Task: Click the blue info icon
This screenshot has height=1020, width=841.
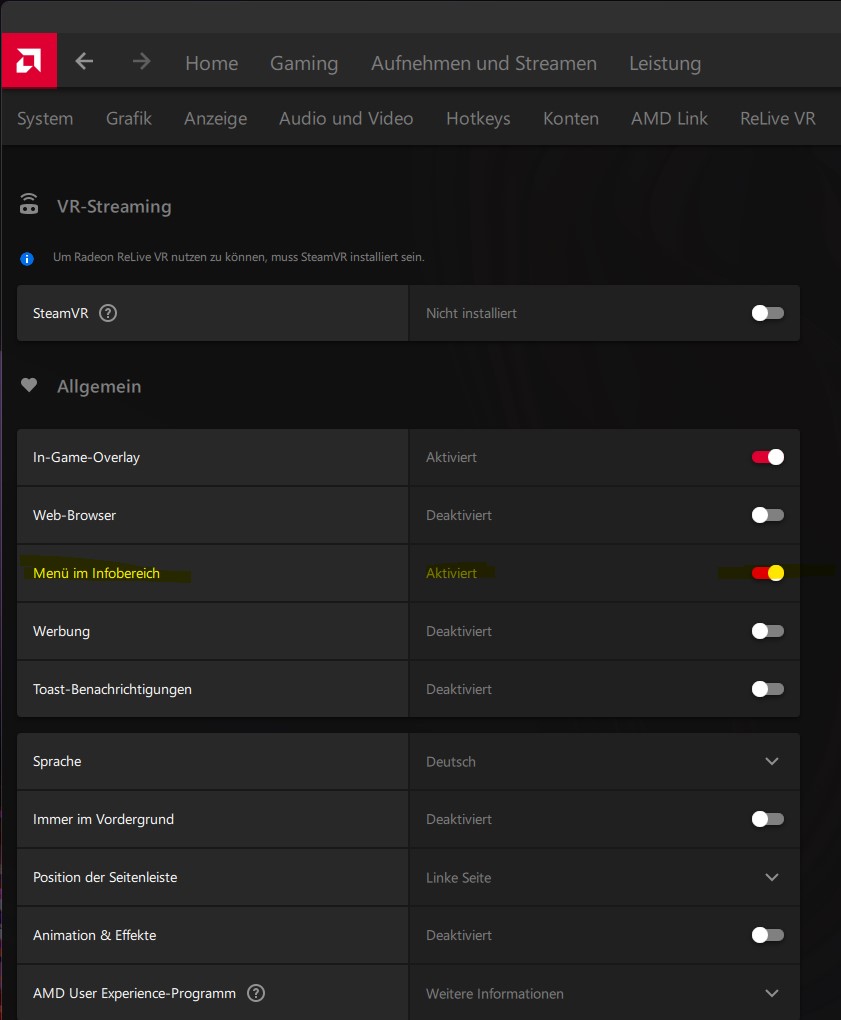Action: pyautogui.click(x=27, y=258)
